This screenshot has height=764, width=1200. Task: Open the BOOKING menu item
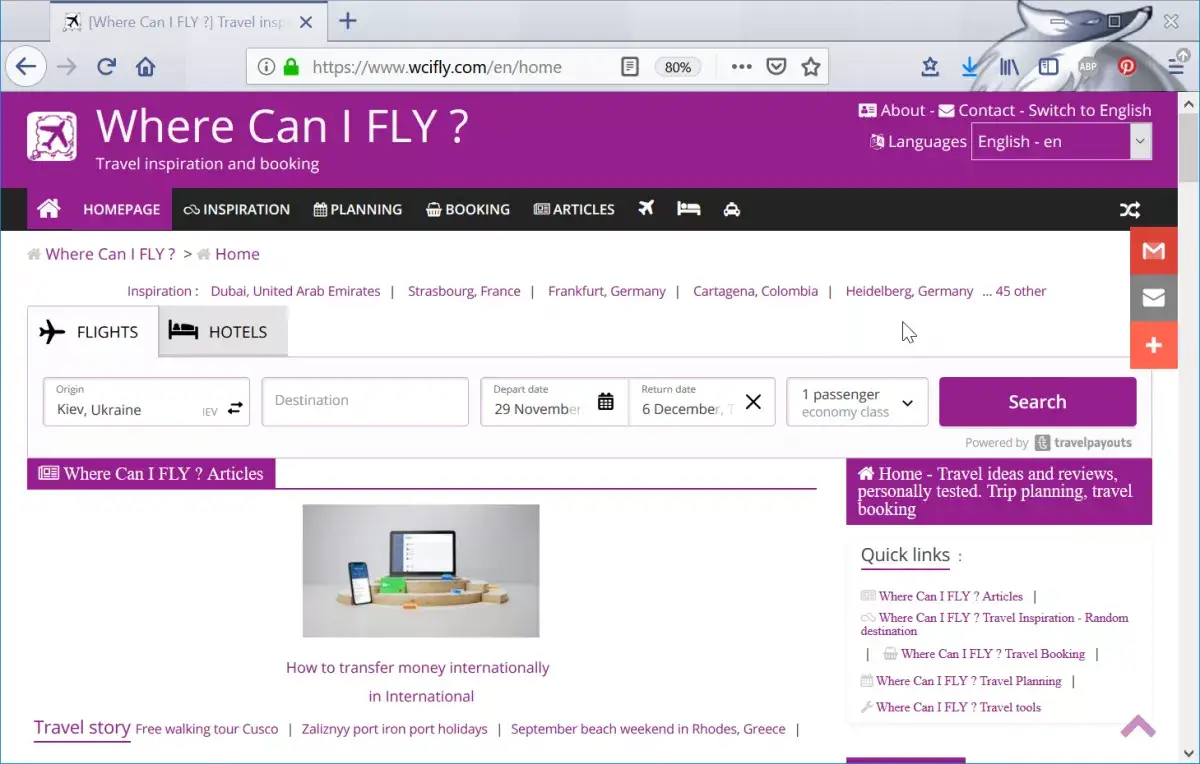[x=468, y=209]
